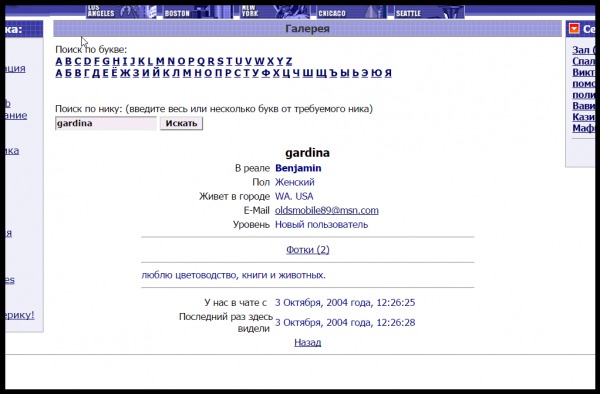Filter gallery by Latin letter Z
Screen dimensions: 600x394
[x=289, y=61]
